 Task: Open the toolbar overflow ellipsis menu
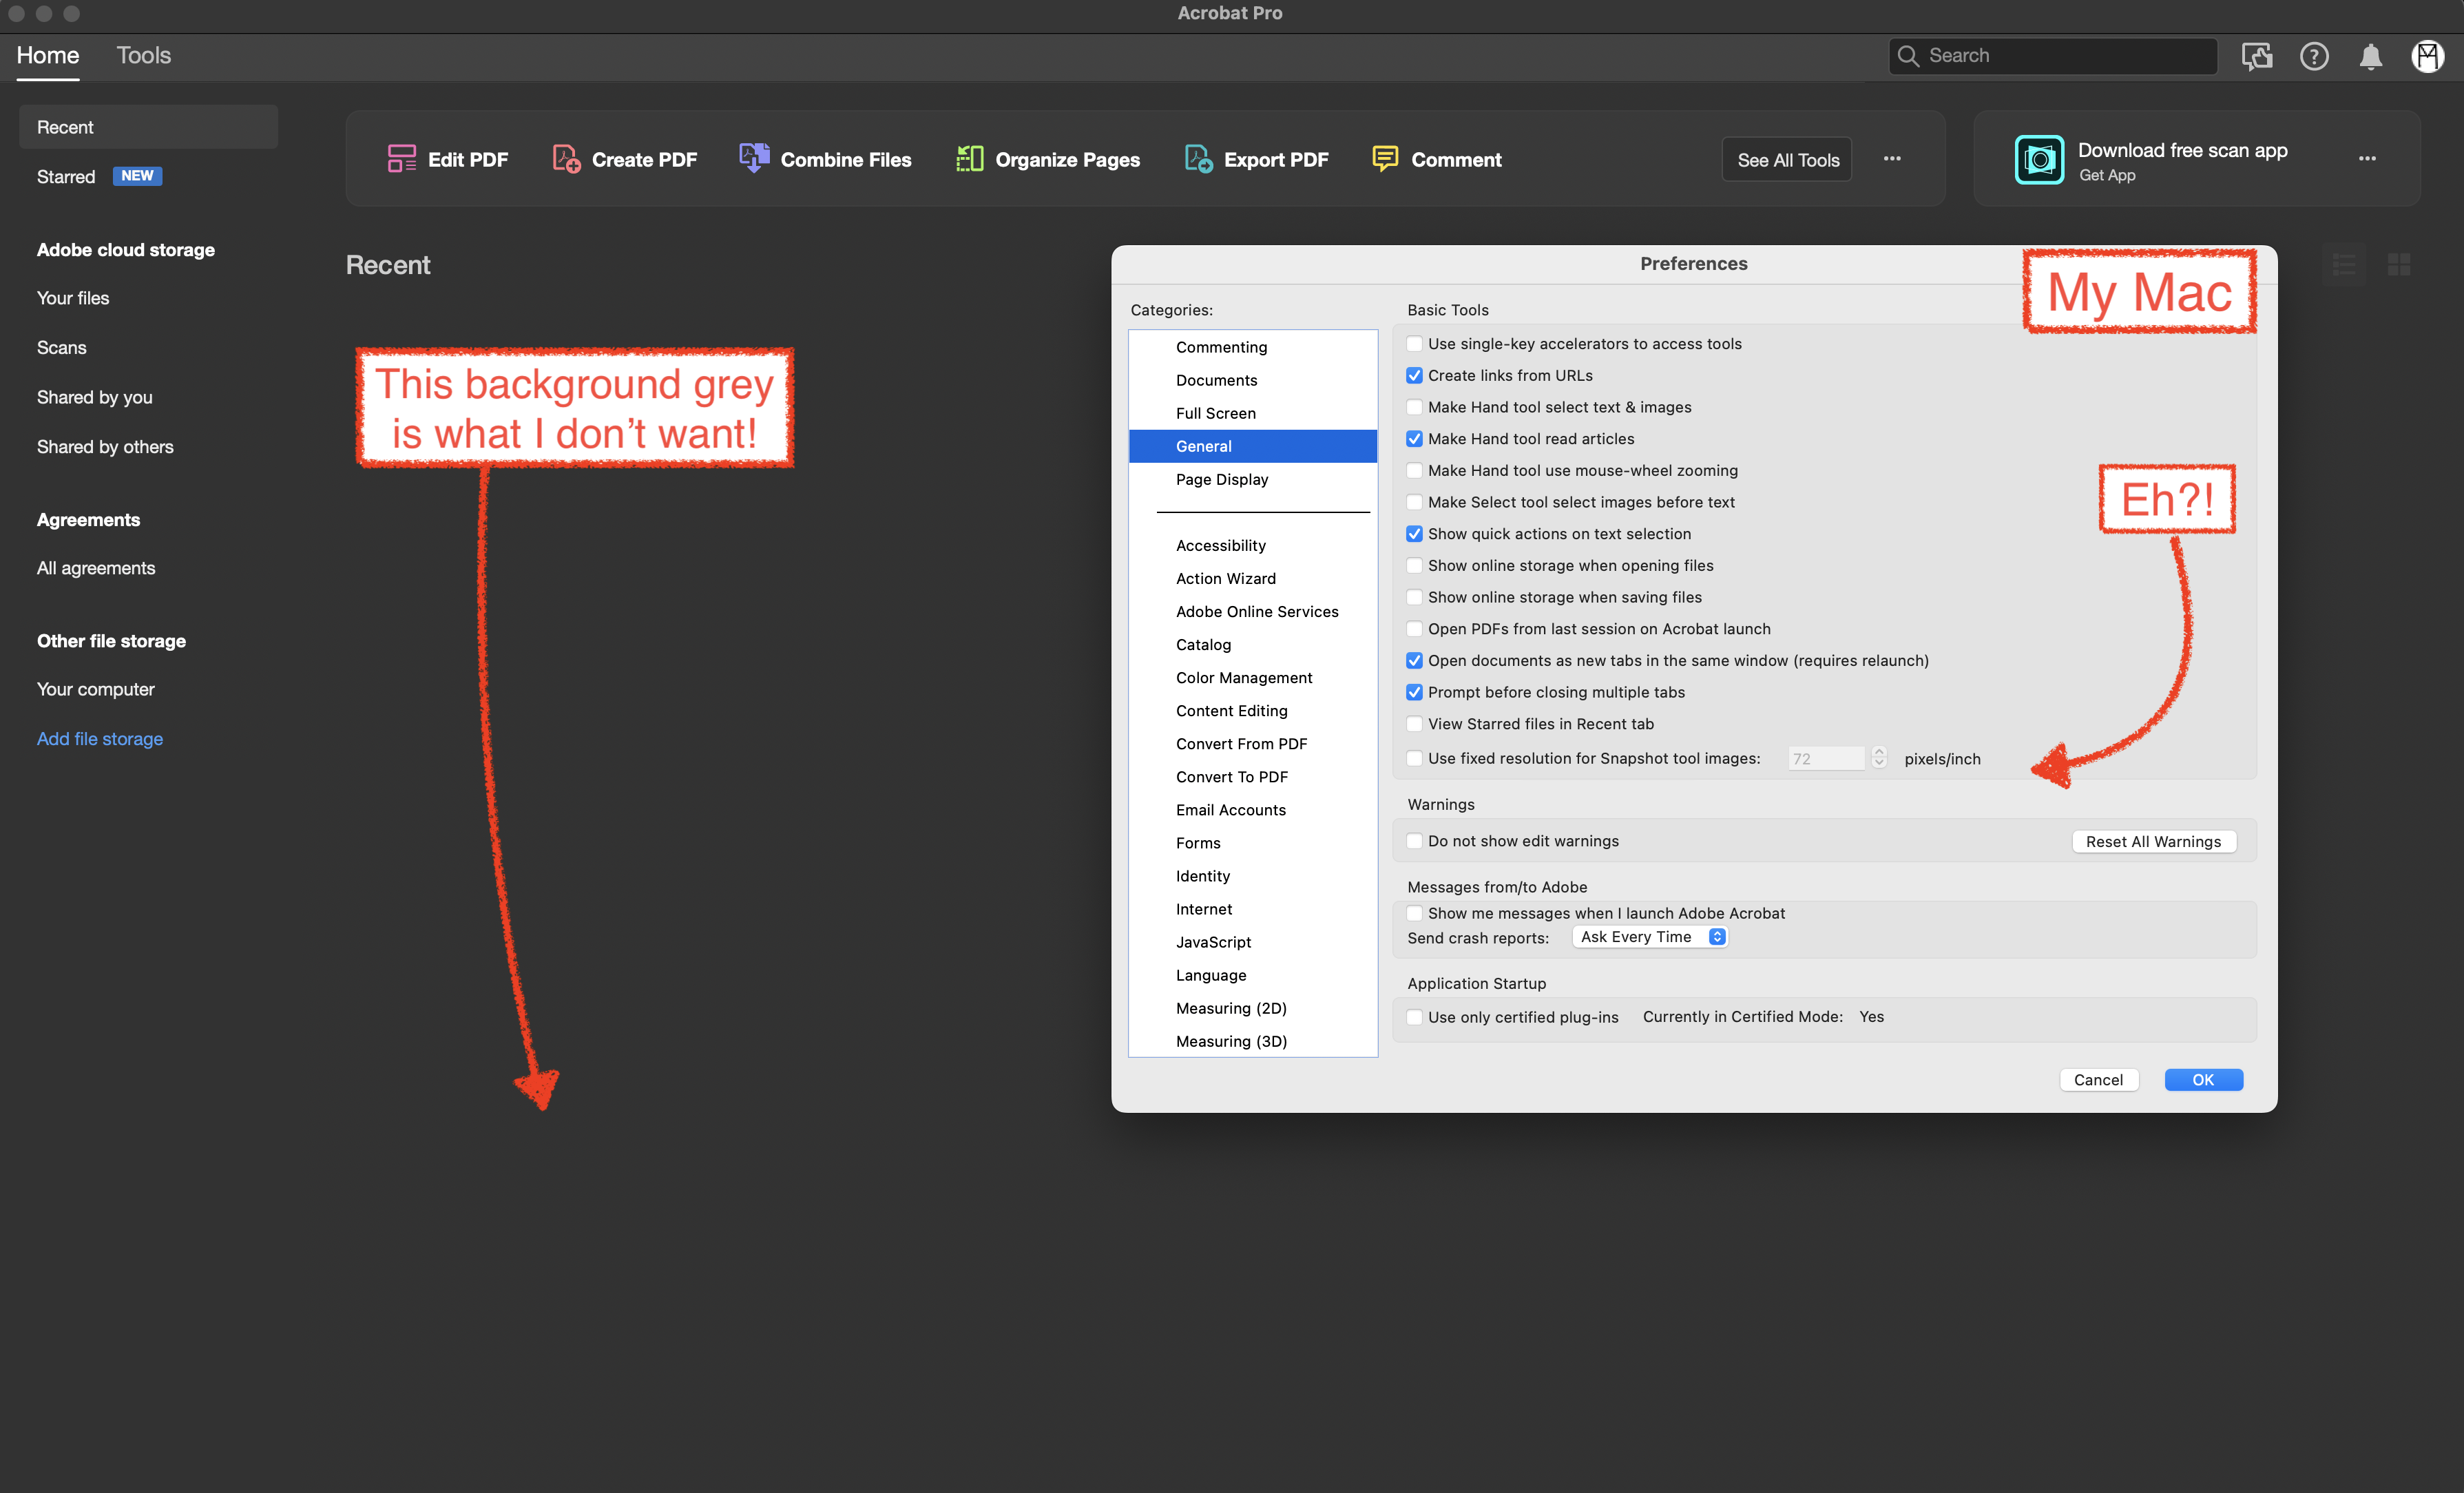(1892, 158)
